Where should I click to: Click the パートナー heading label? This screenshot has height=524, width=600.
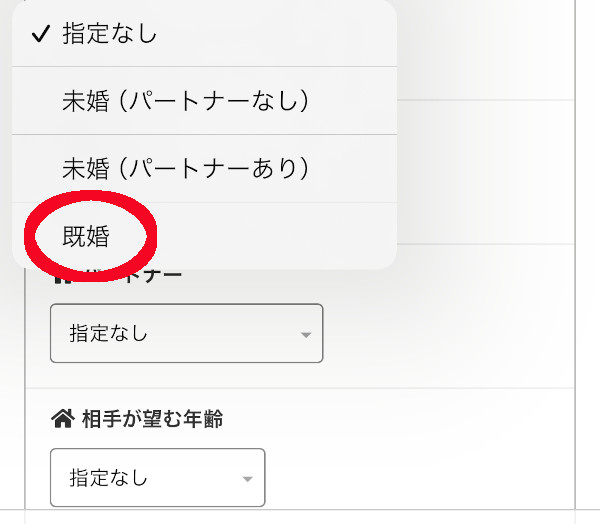[150, 275]
